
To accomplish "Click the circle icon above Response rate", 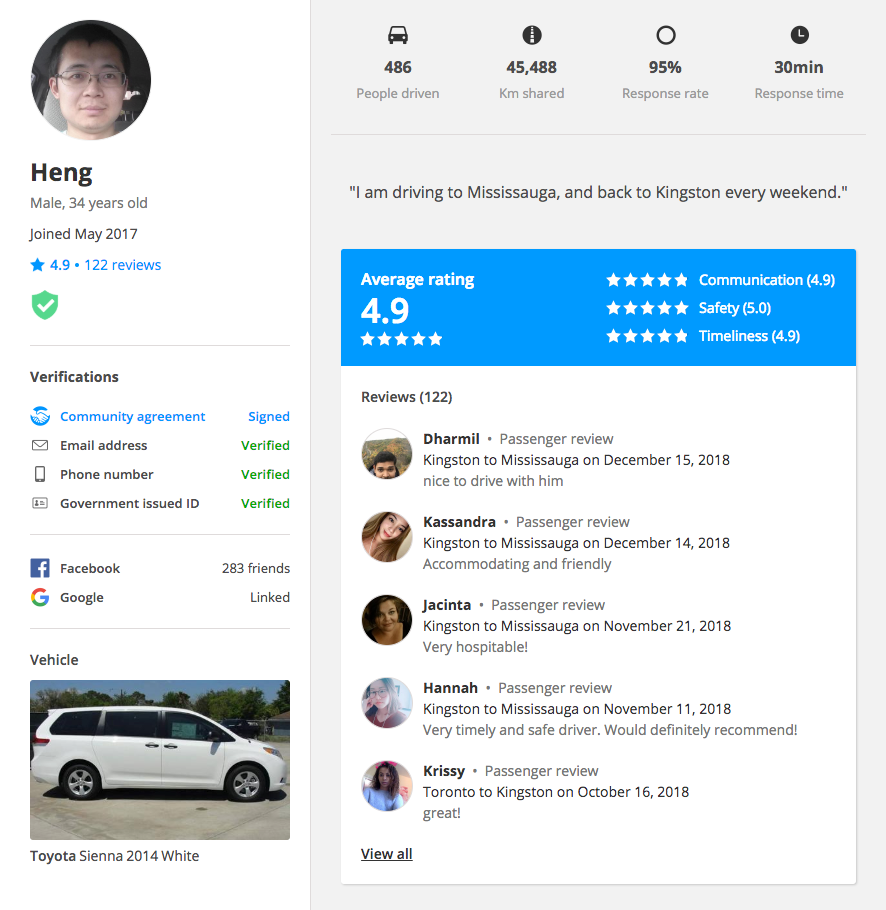I will click(x=665, y=34).
